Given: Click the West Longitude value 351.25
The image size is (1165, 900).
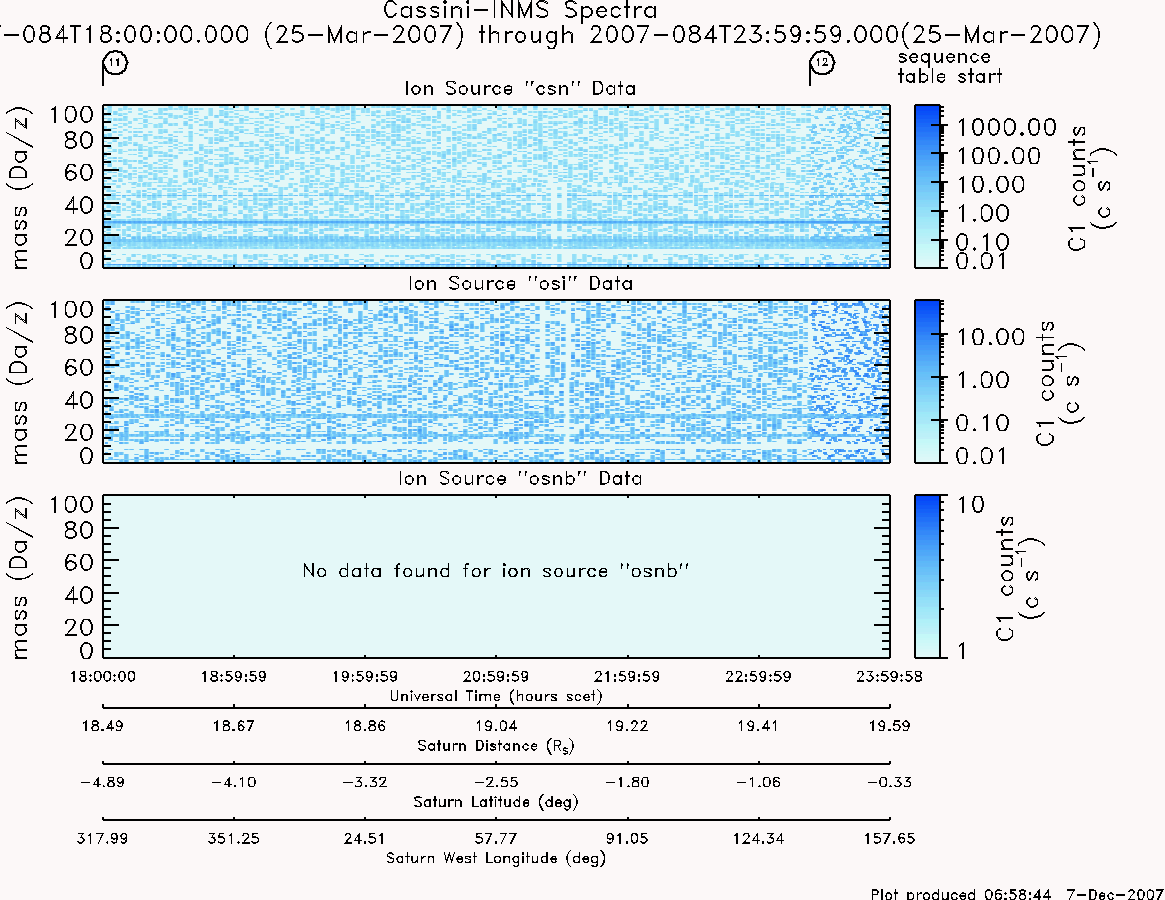Looking at the screenshot, I should coord(234,839).
